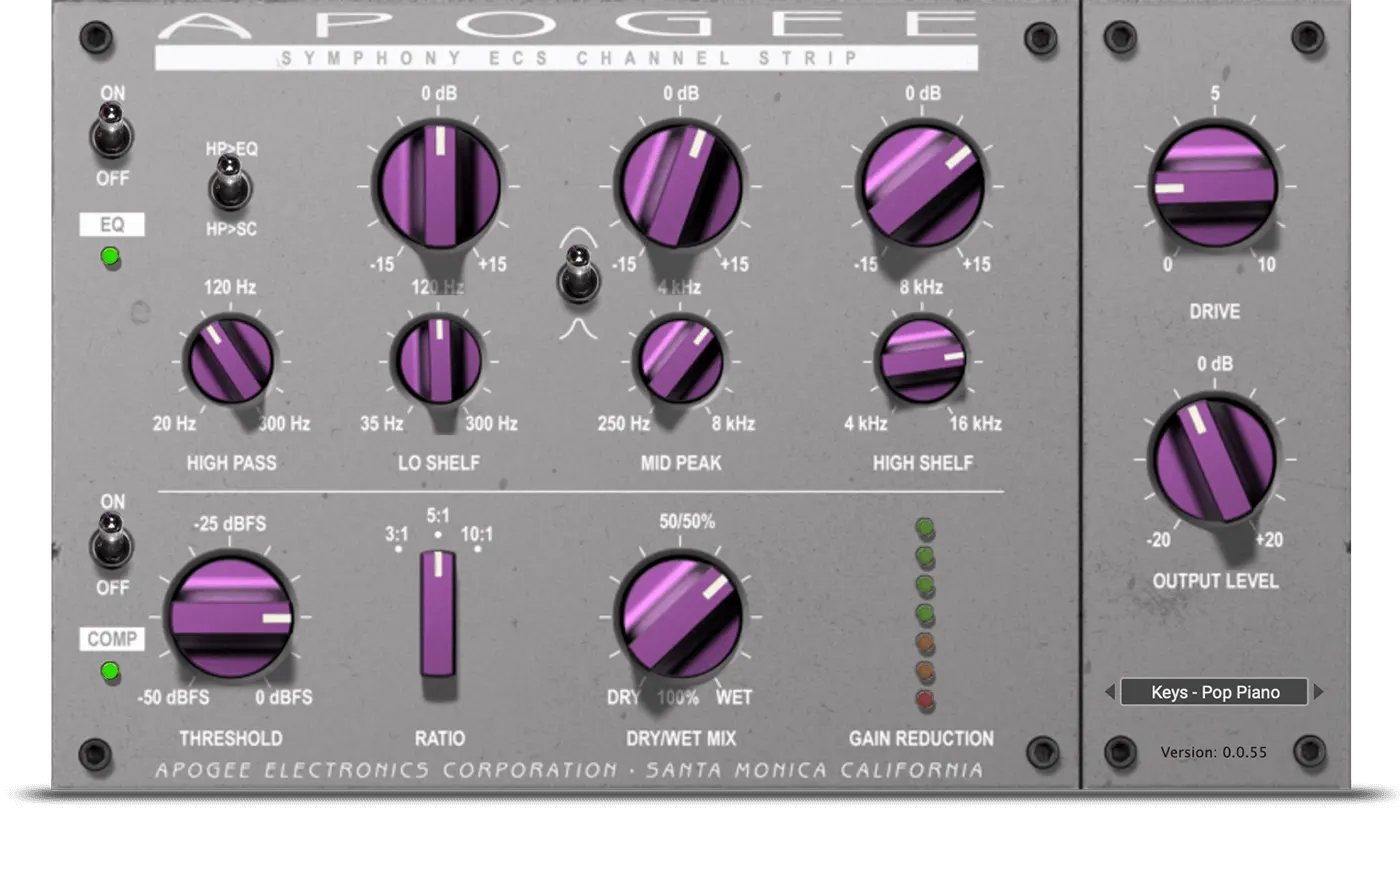This screenshot has height=880, width=1400.
Task: Click the Version: 0.0.55 text
Action: coord(1213,752)
